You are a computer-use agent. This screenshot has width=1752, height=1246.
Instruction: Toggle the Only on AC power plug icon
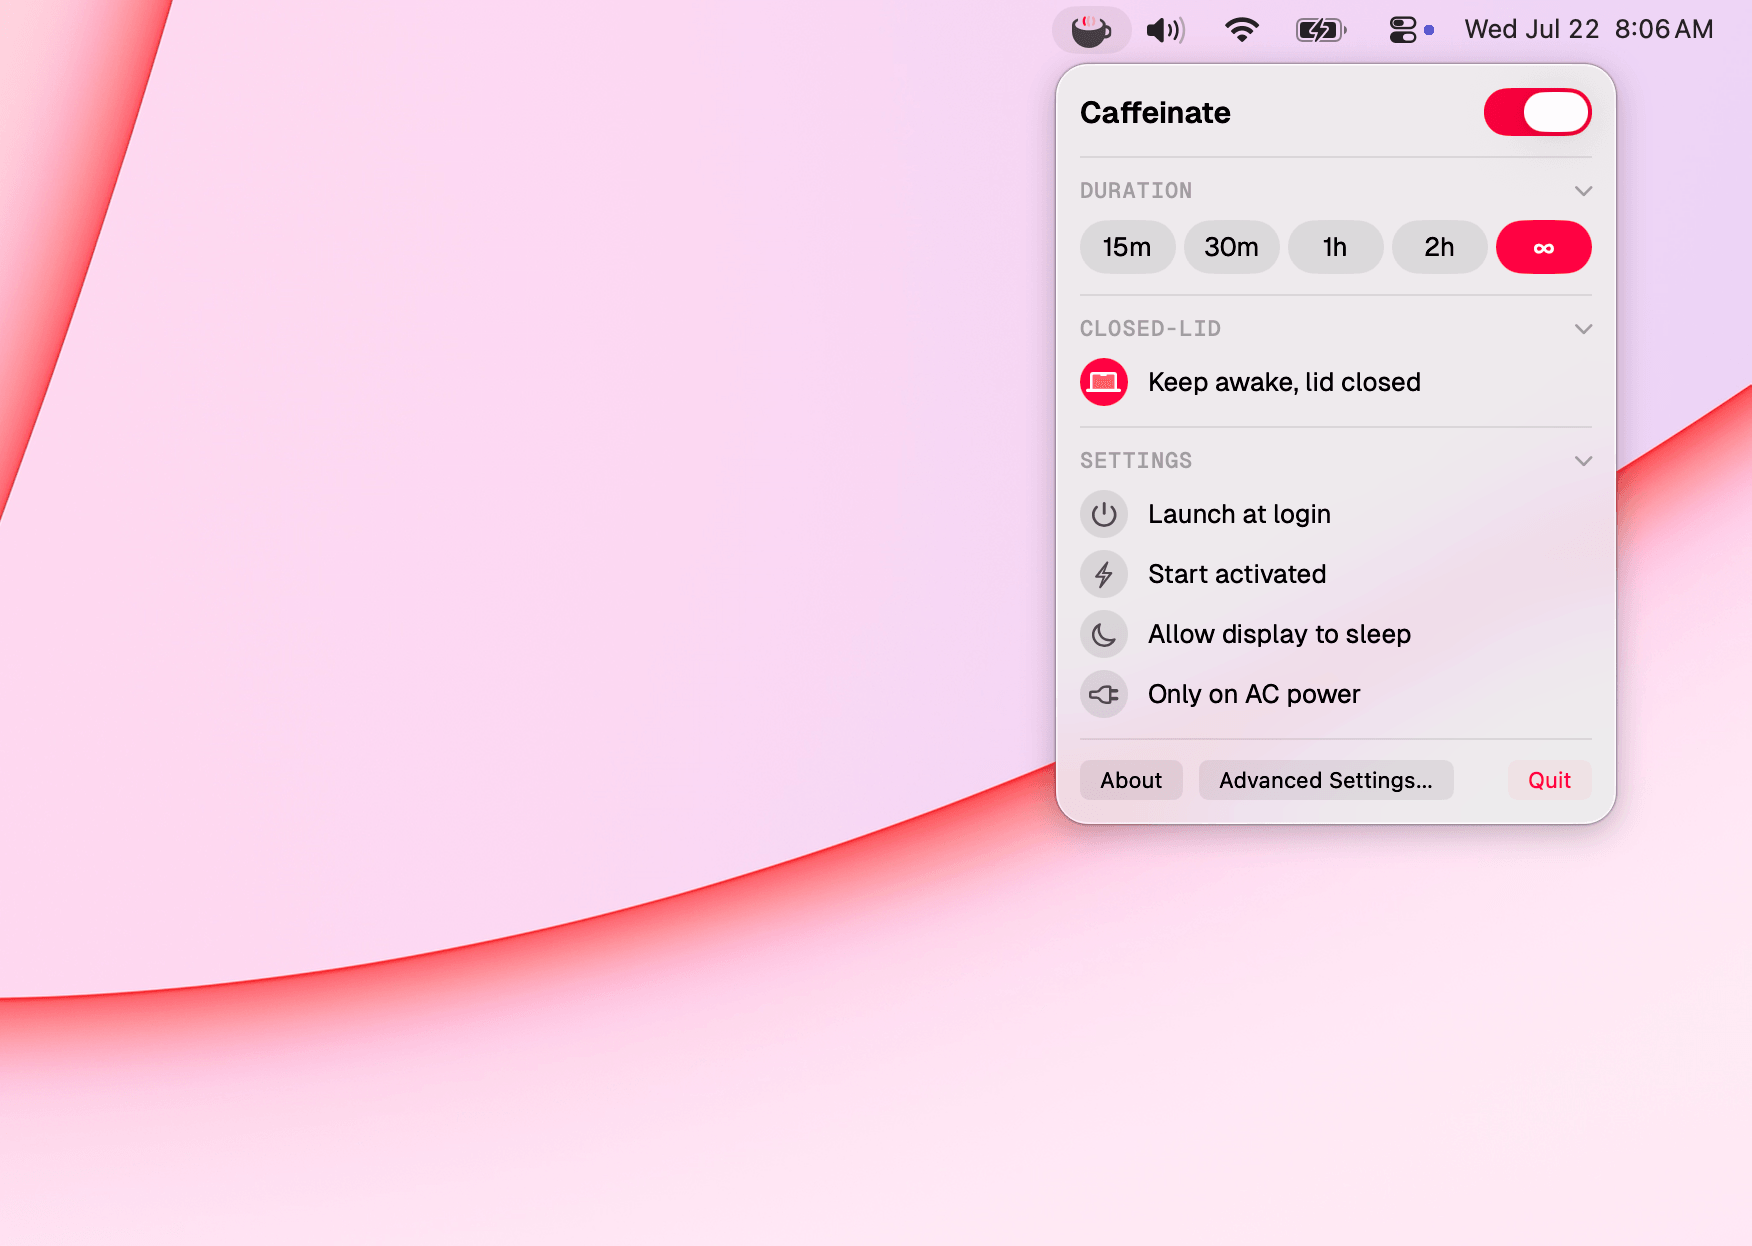coord(1104,694)
